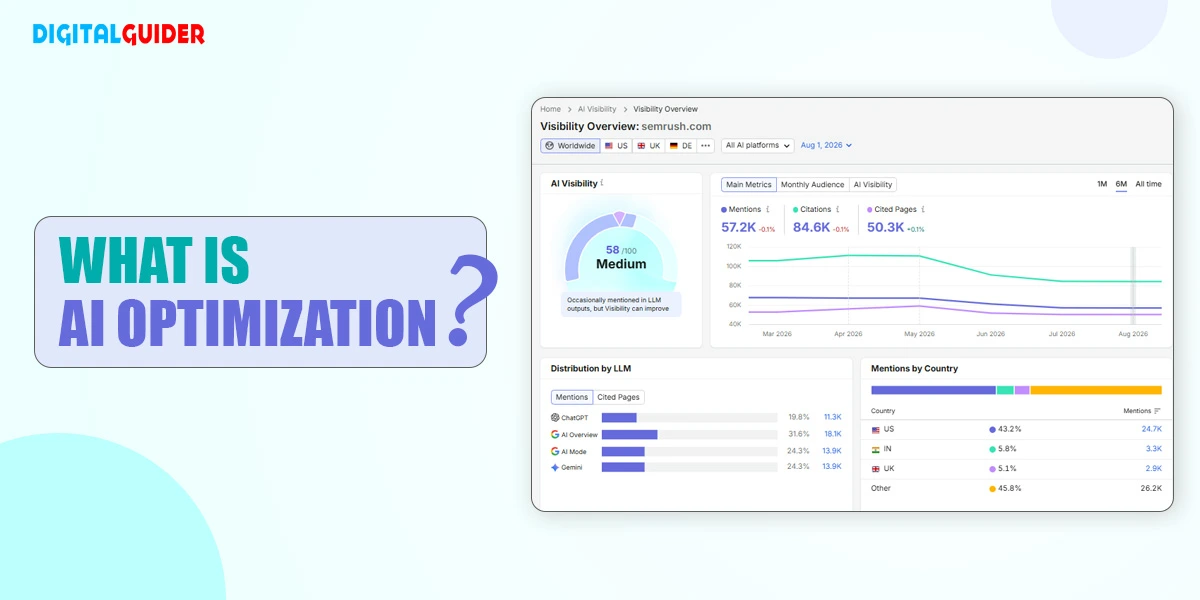Click the DigitalGuider logo
This screenshot has height=600, width=1200.
click(118, 33)
